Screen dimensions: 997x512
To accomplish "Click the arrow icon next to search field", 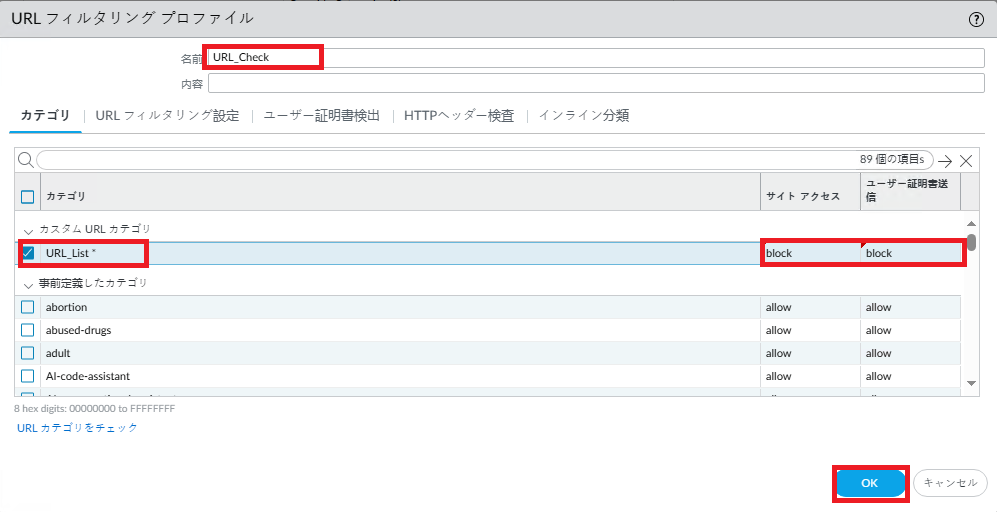I will 945,160.
